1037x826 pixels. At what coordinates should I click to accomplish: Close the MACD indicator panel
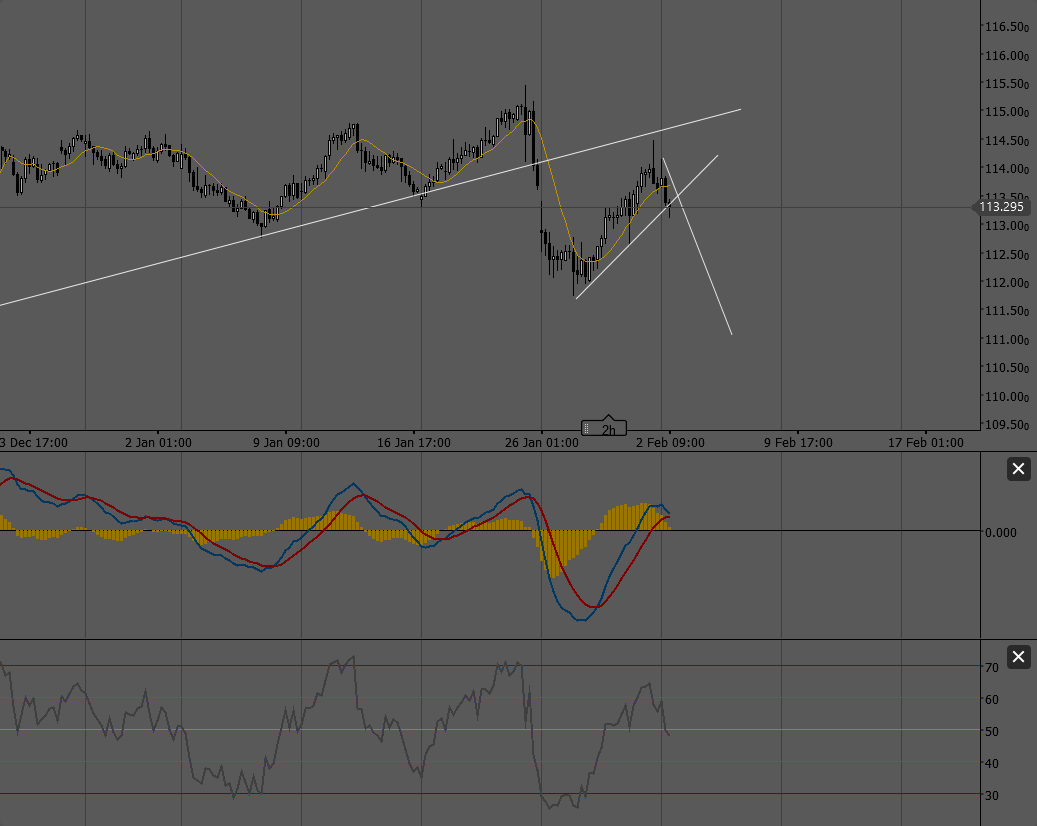(1018, 468)
